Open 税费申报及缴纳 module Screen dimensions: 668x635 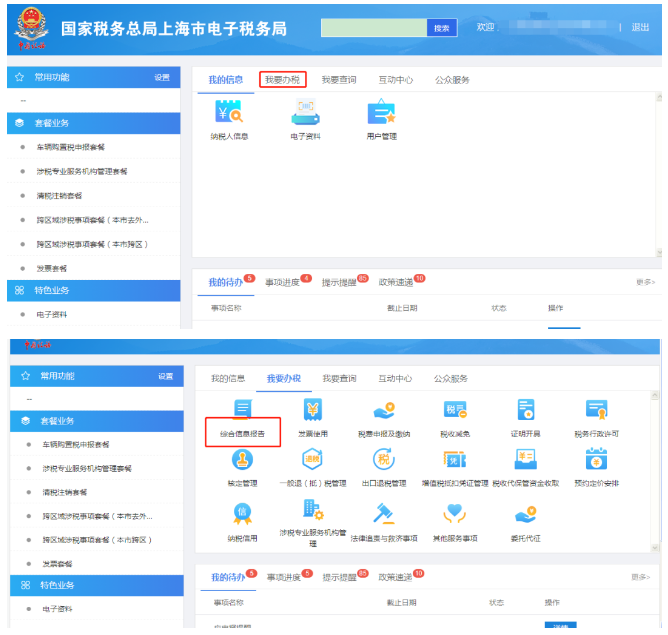coord(384,410)
